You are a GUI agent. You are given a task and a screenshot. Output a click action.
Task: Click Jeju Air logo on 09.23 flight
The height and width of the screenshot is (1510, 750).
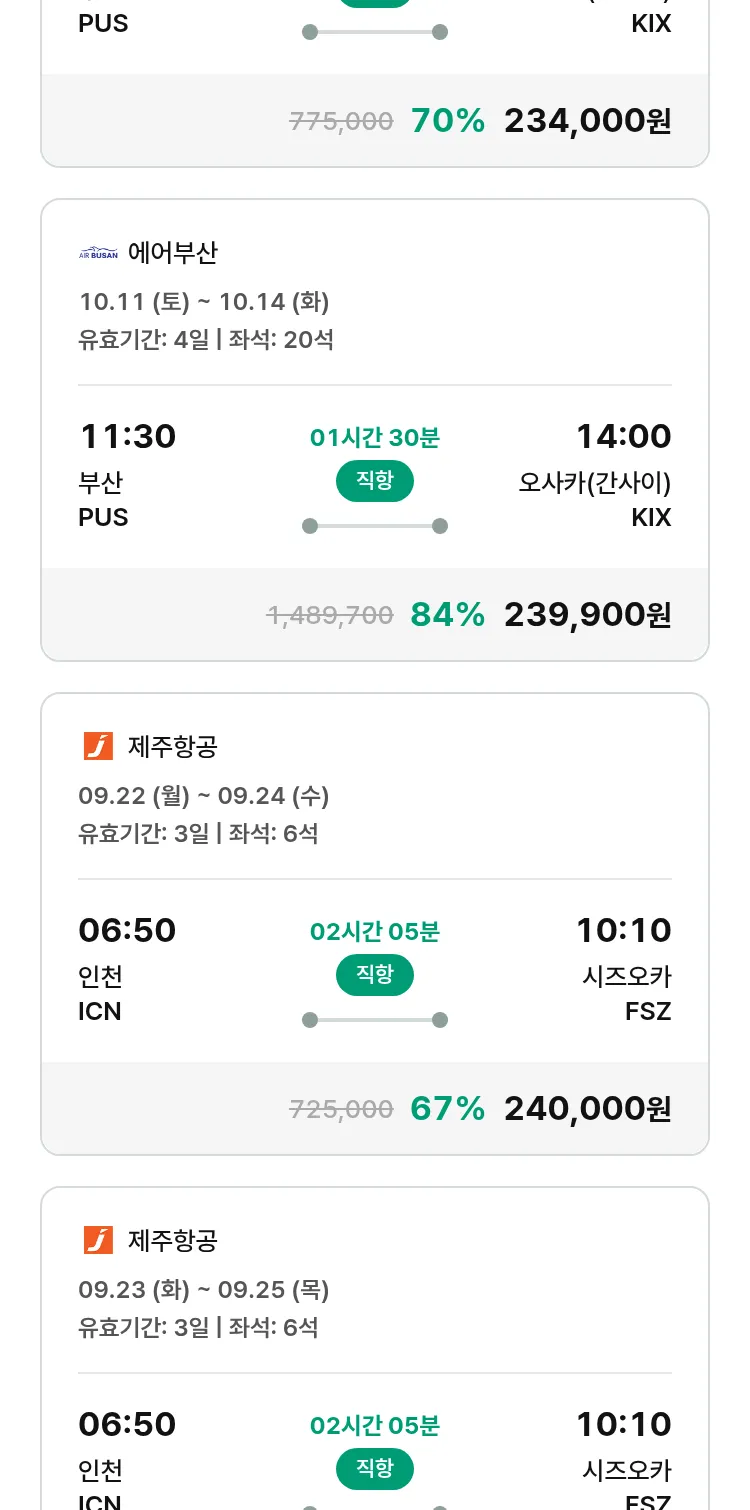pyautogui.click(x=98, y=1240)
